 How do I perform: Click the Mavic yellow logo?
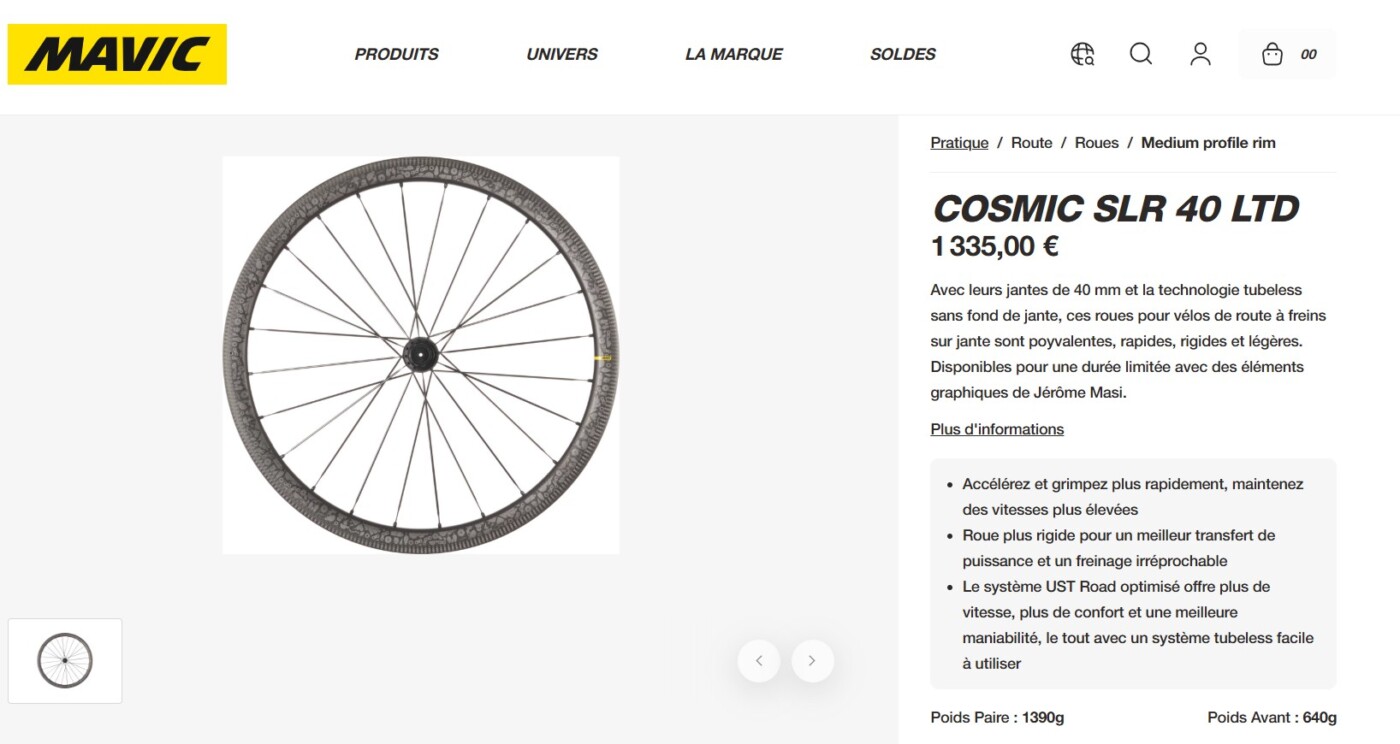[117, 54]
